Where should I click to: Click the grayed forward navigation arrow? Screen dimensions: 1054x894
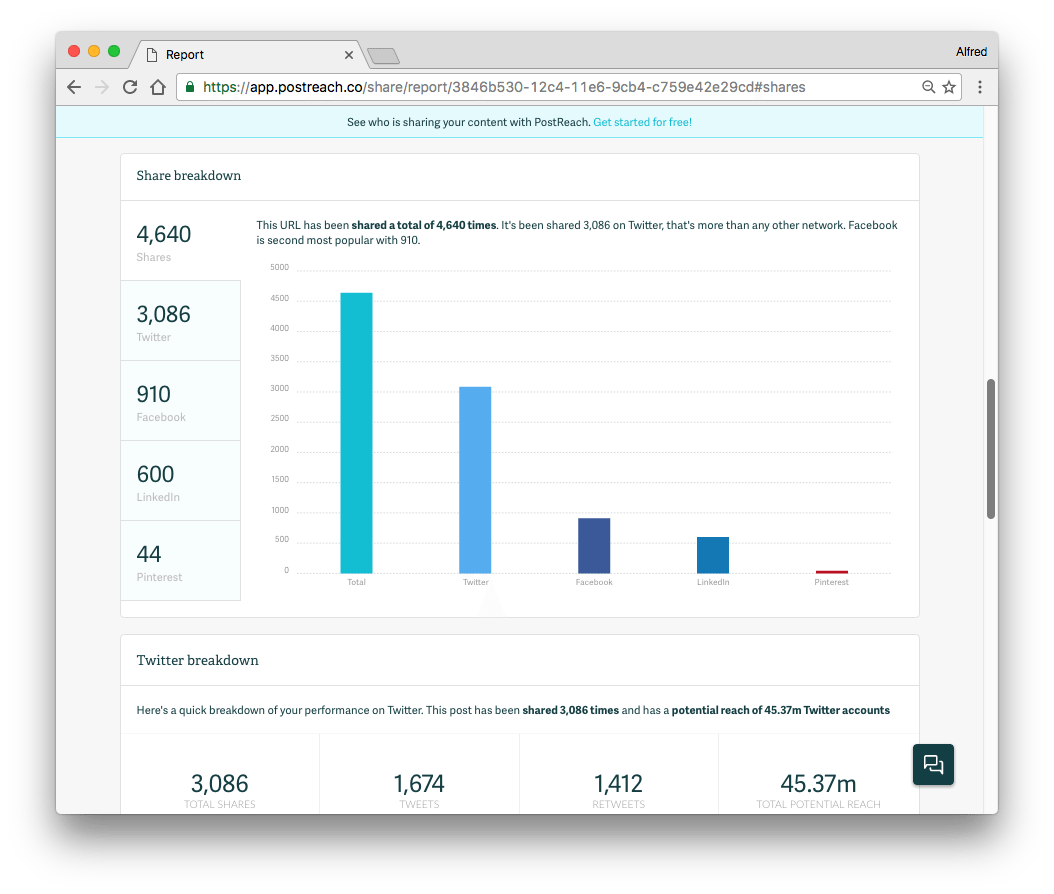[x=101, y=86]
